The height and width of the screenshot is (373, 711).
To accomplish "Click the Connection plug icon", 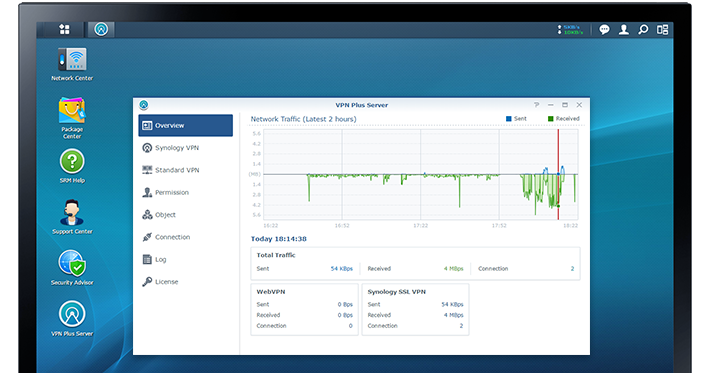I will [147, 237].
